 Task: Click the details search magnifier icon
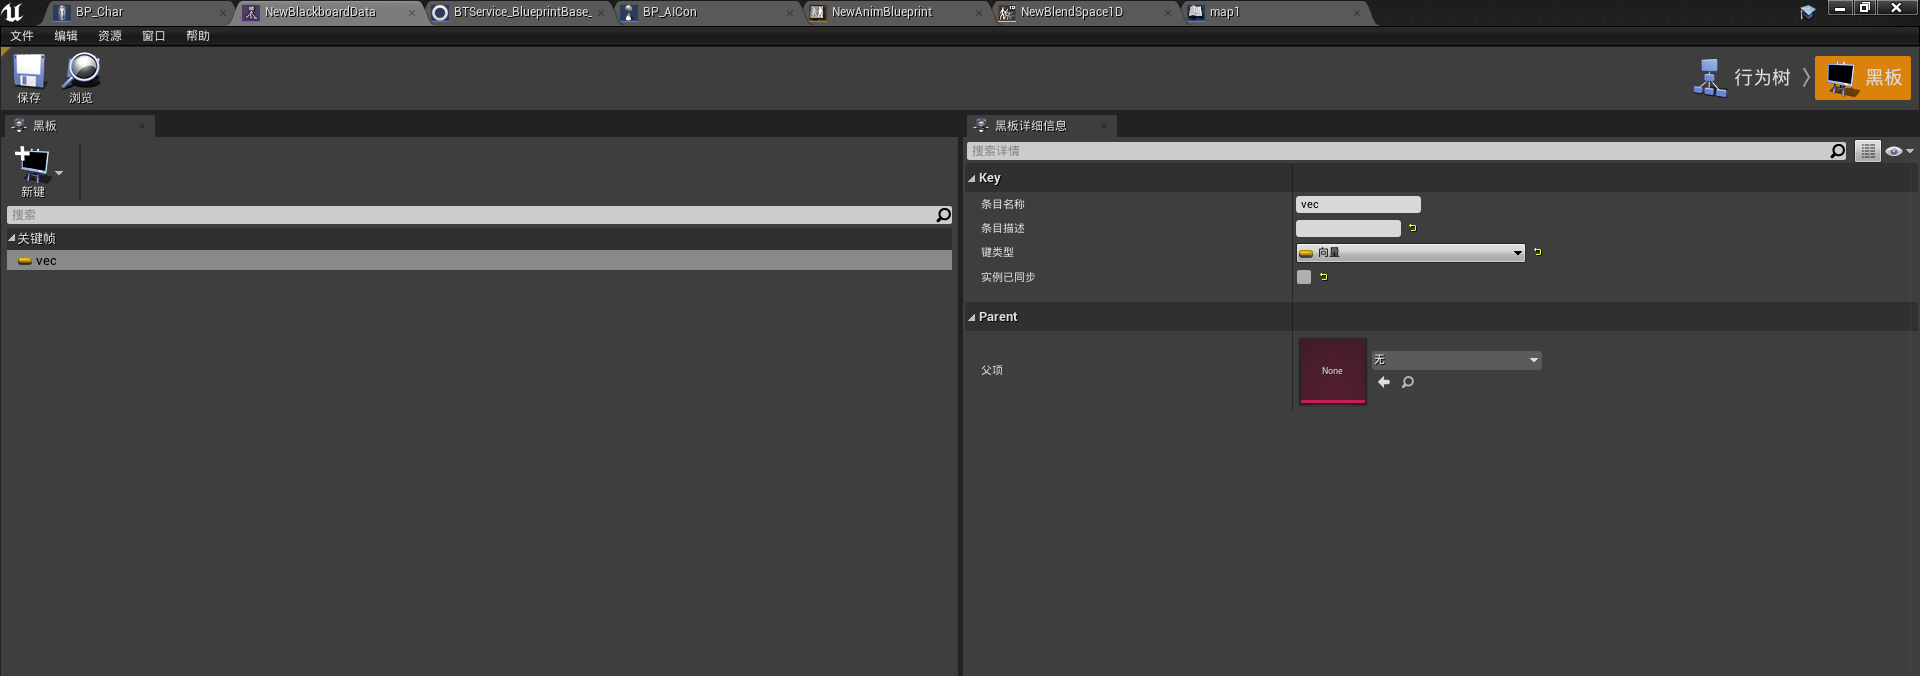(1838, 151)
